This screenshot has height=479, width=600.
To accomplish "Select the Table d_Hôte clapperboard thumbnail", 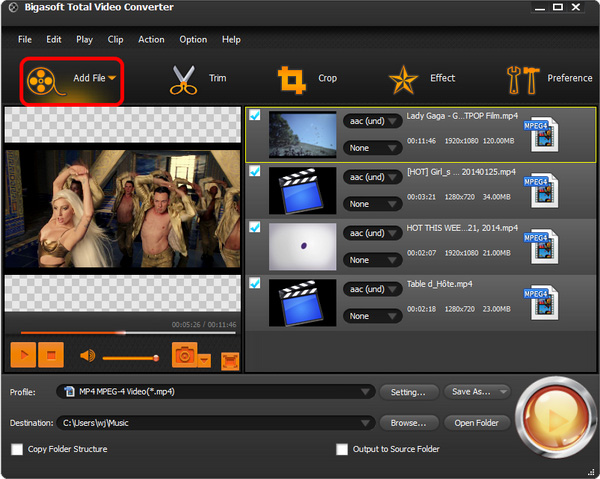I will (302, 303).
